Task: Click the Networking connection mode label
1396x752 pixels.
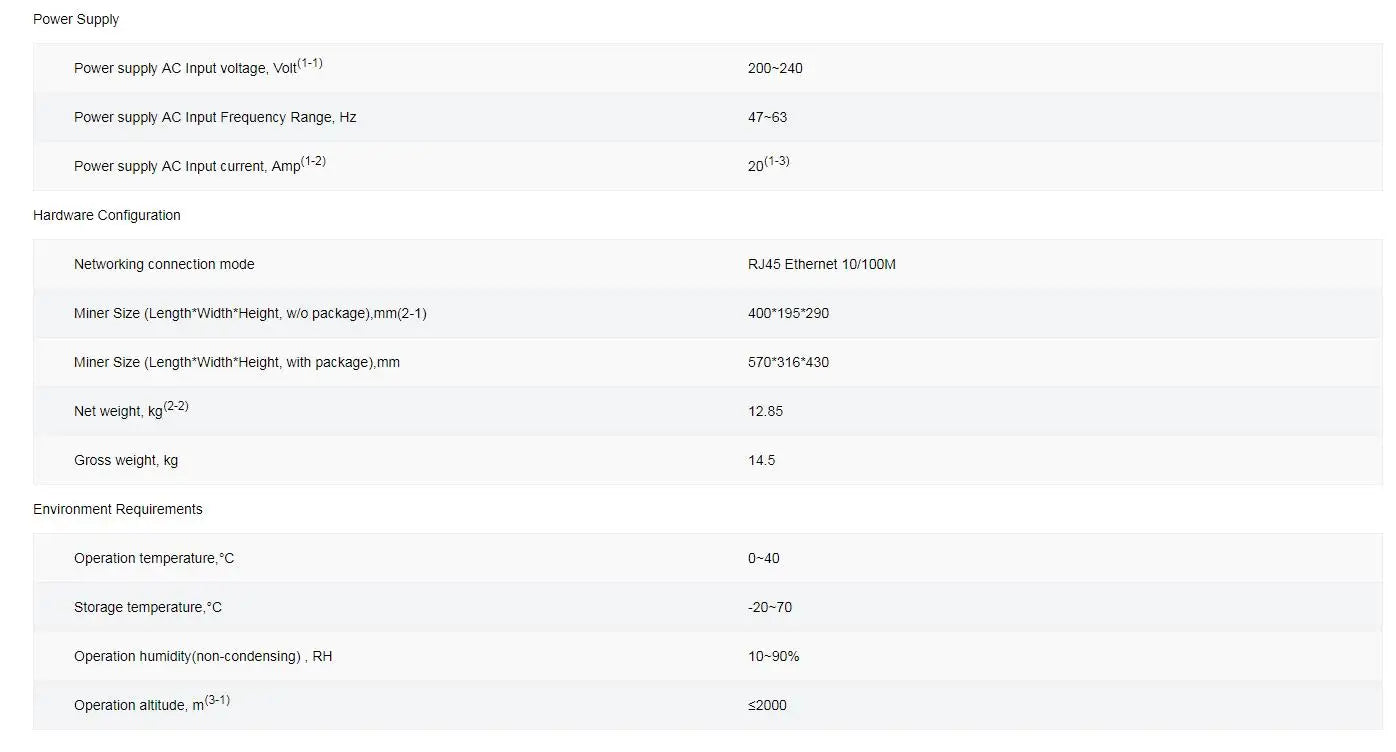Action: tap(164, 264)
